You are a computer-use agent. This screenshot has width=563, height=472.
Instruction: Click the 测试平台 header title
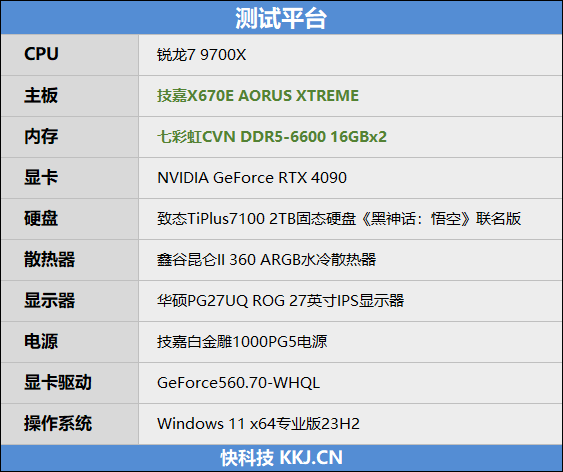(x=281, y=18)
